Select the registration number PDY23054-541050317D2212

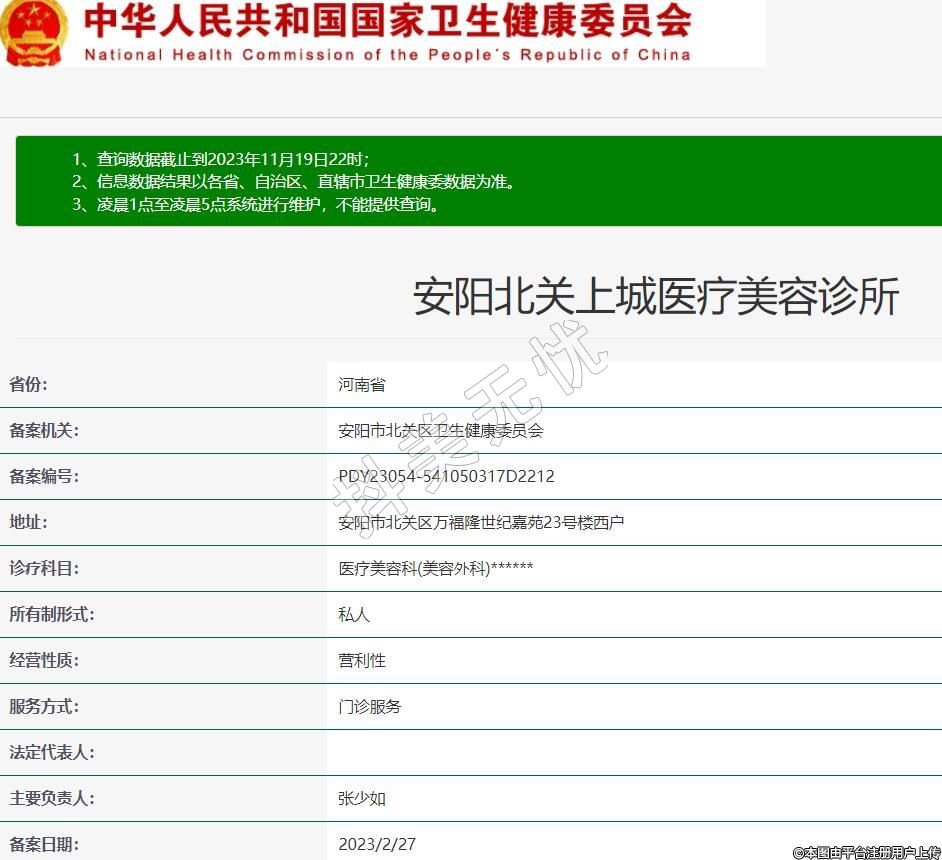(x=446, y=477)
